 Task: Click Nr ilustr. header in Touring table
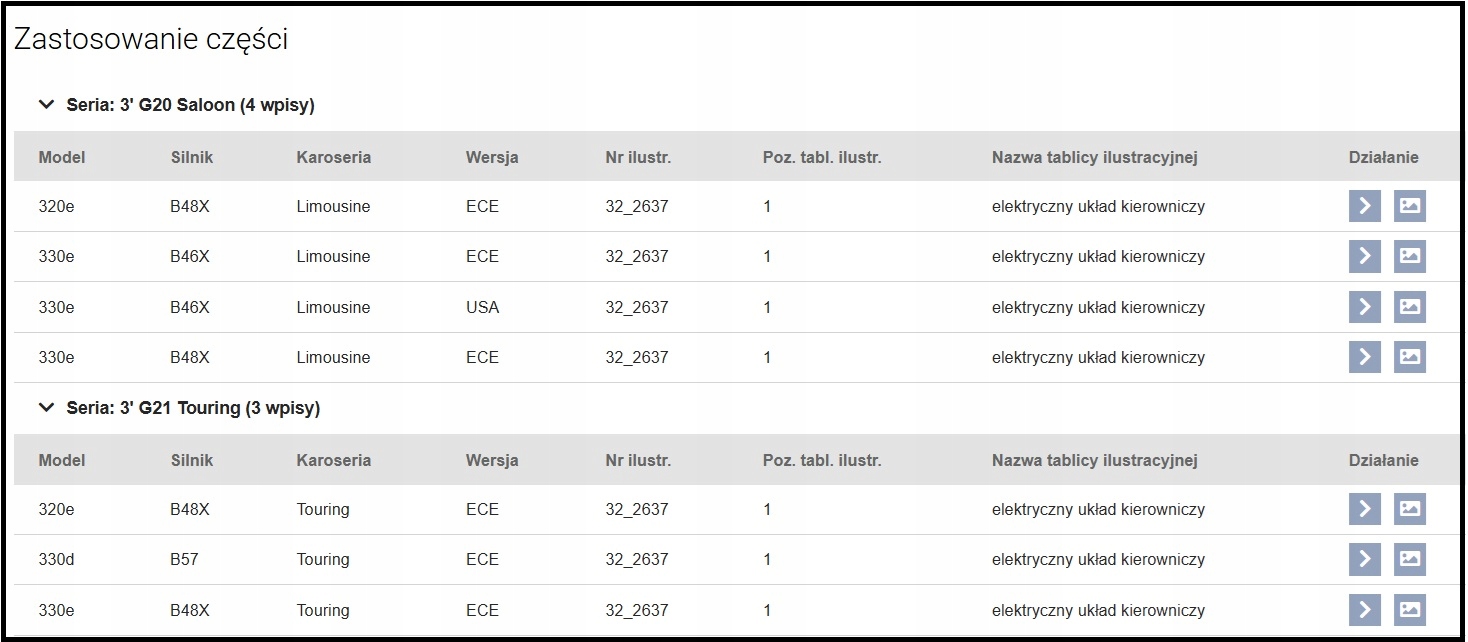point(638,460)
